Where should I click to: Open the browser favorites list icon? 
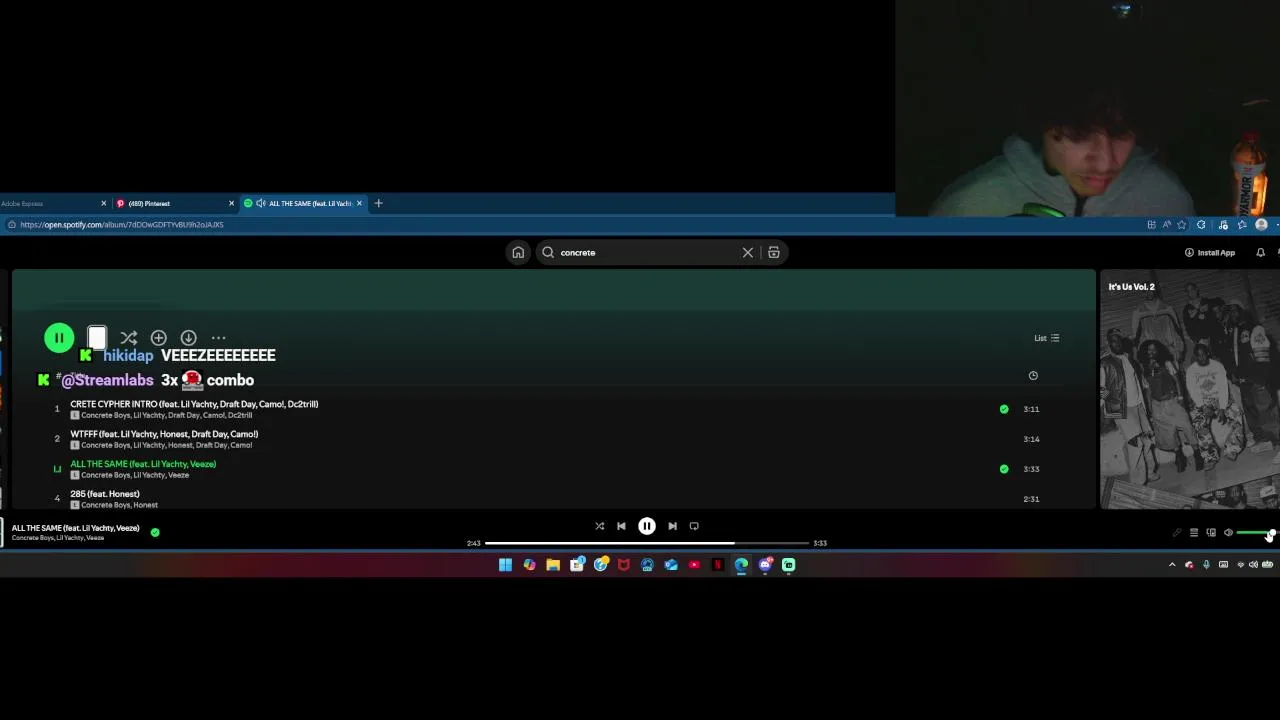[x=1242, y=225]
